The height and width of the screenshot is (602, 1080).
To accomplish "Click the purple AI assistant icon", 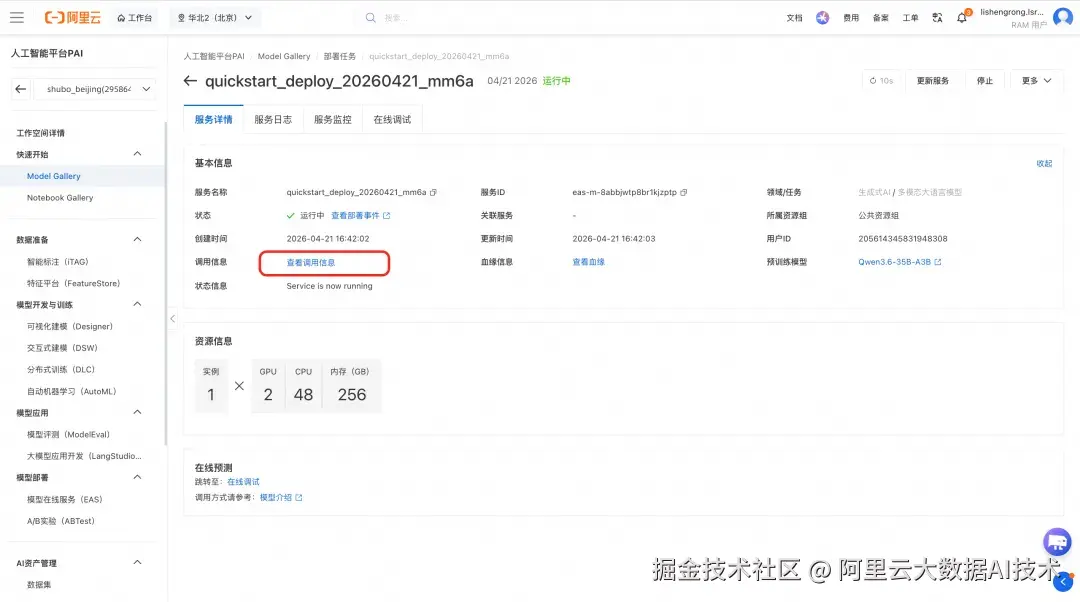I will 822,18.
